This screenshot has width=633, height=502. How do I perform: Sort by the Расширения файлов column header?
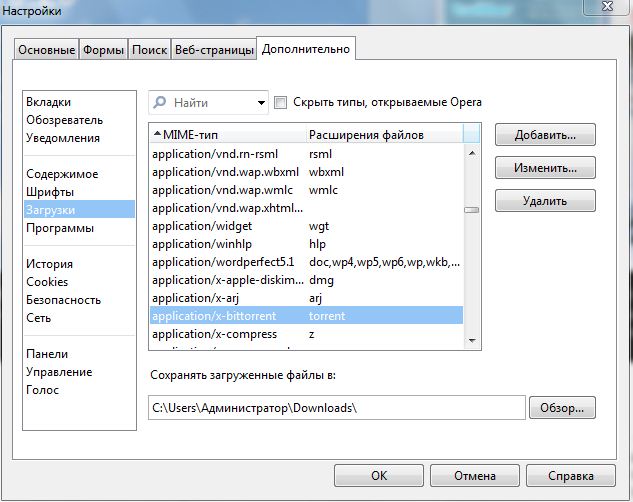click(383, 134)
